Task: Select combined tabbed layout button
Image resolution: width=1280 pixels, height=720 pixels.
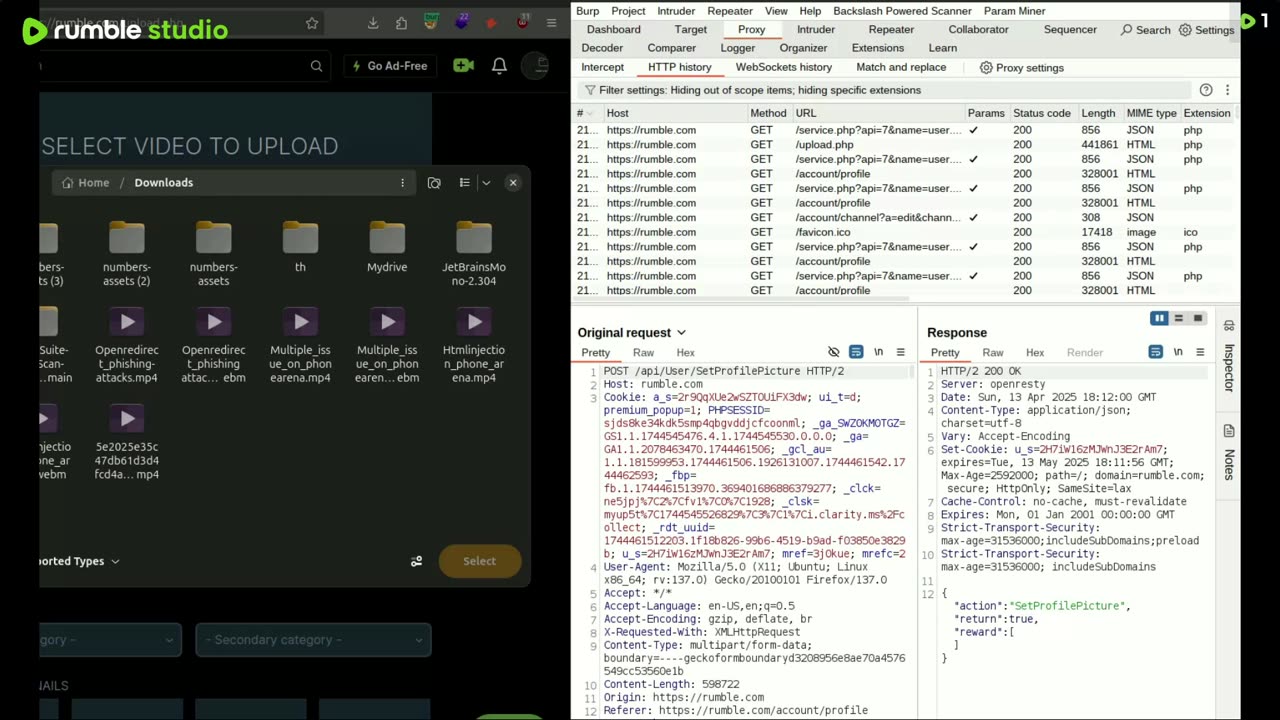Action: pyautogui.click(x=1198, y=318)
